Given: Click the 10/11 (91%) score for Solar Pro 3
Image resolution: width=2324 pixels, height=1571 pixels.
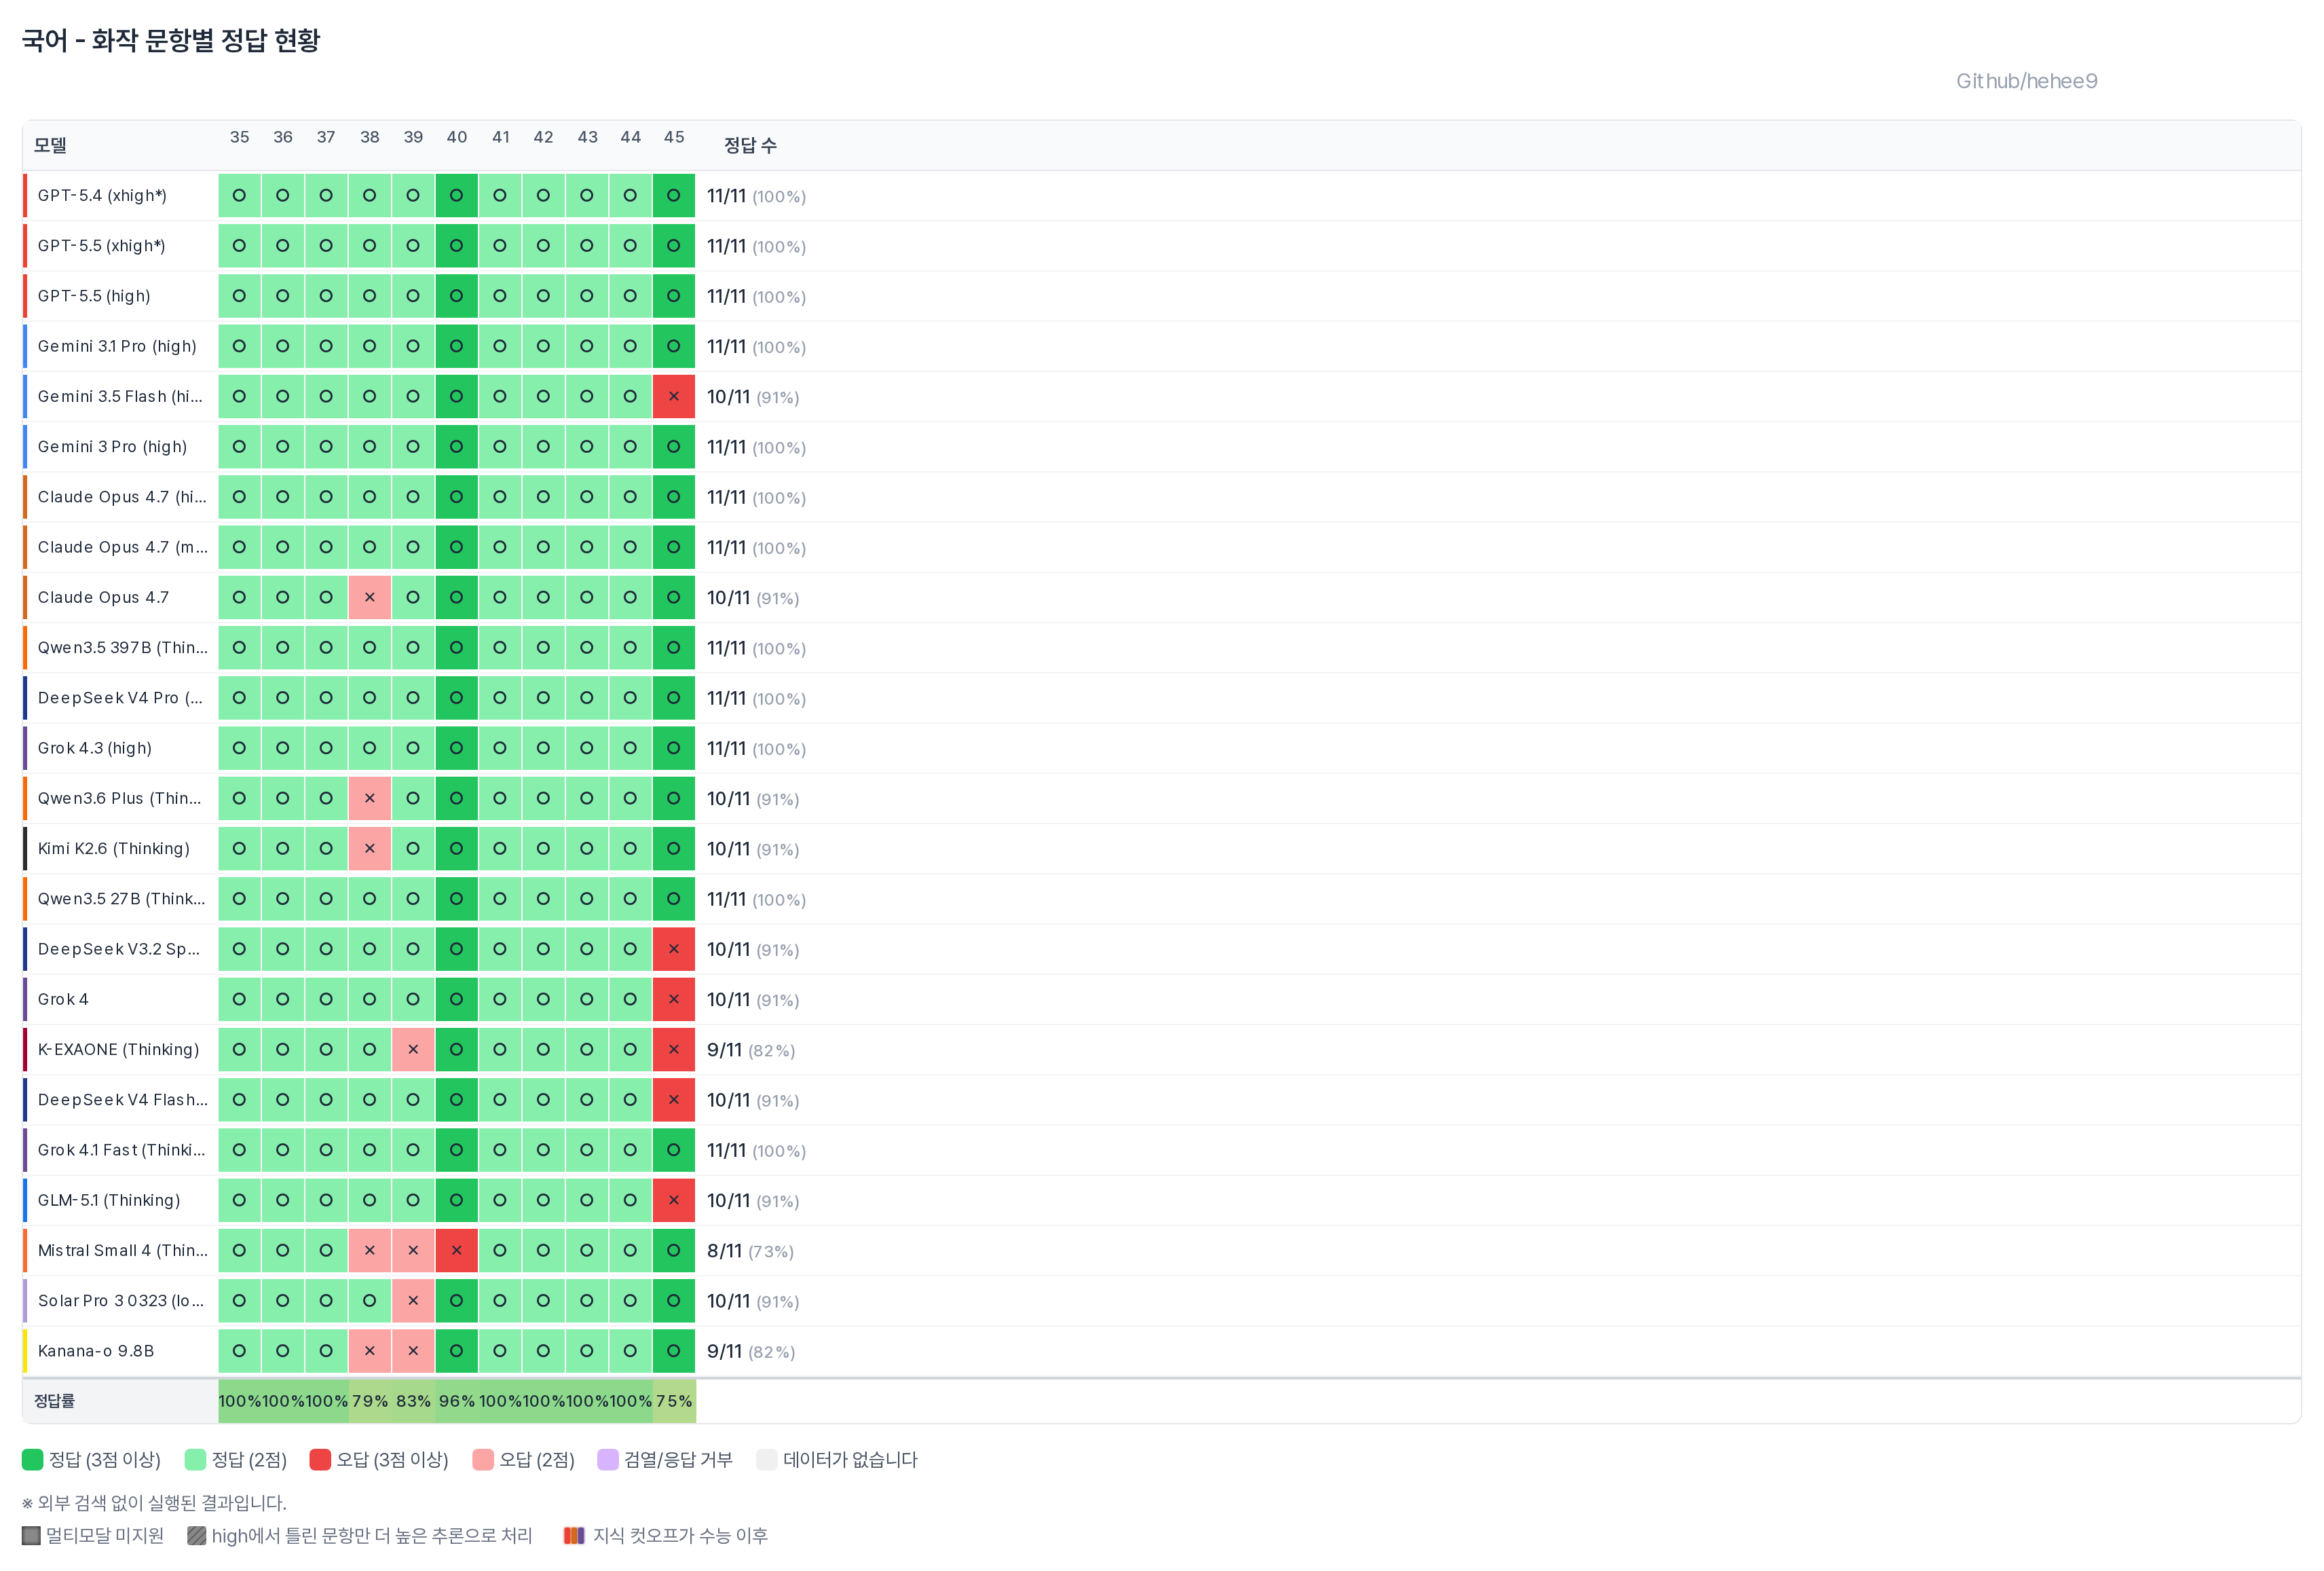Looking at the screenshot, I should click(753, 1301).
